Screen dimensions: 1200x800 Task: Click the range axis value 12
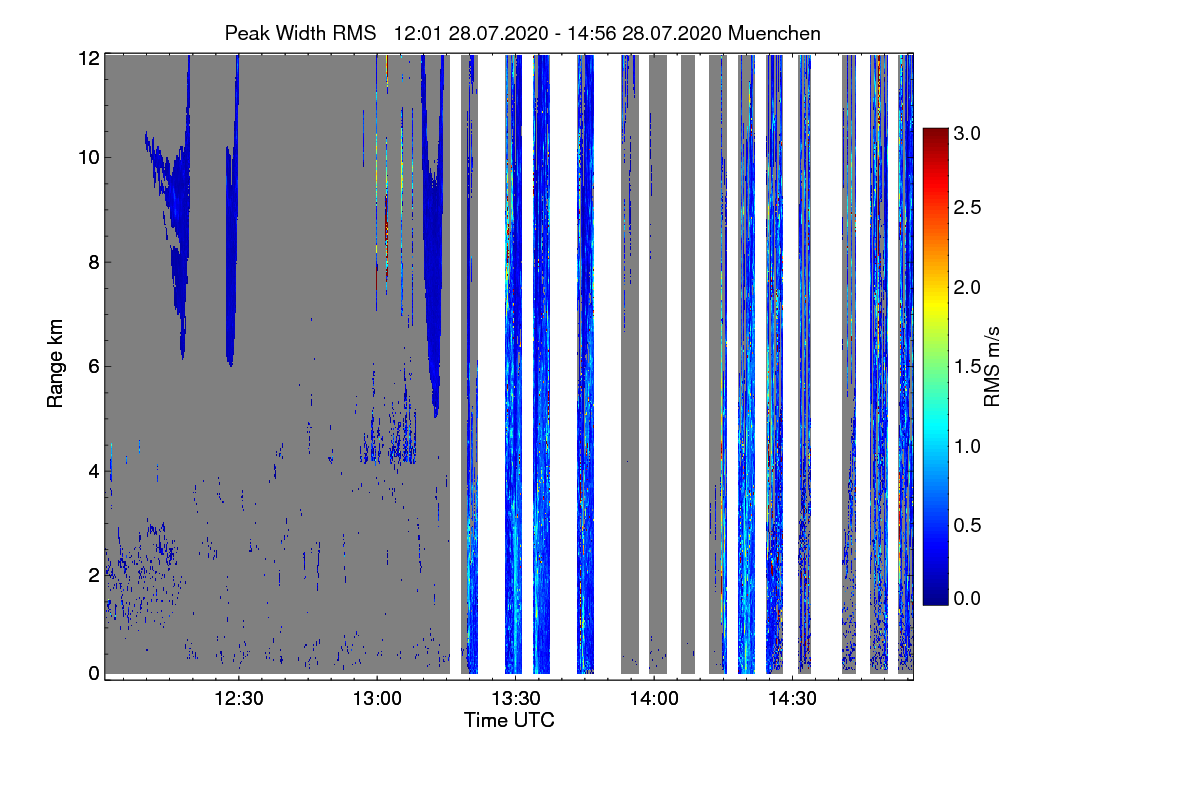pos(88,59)
